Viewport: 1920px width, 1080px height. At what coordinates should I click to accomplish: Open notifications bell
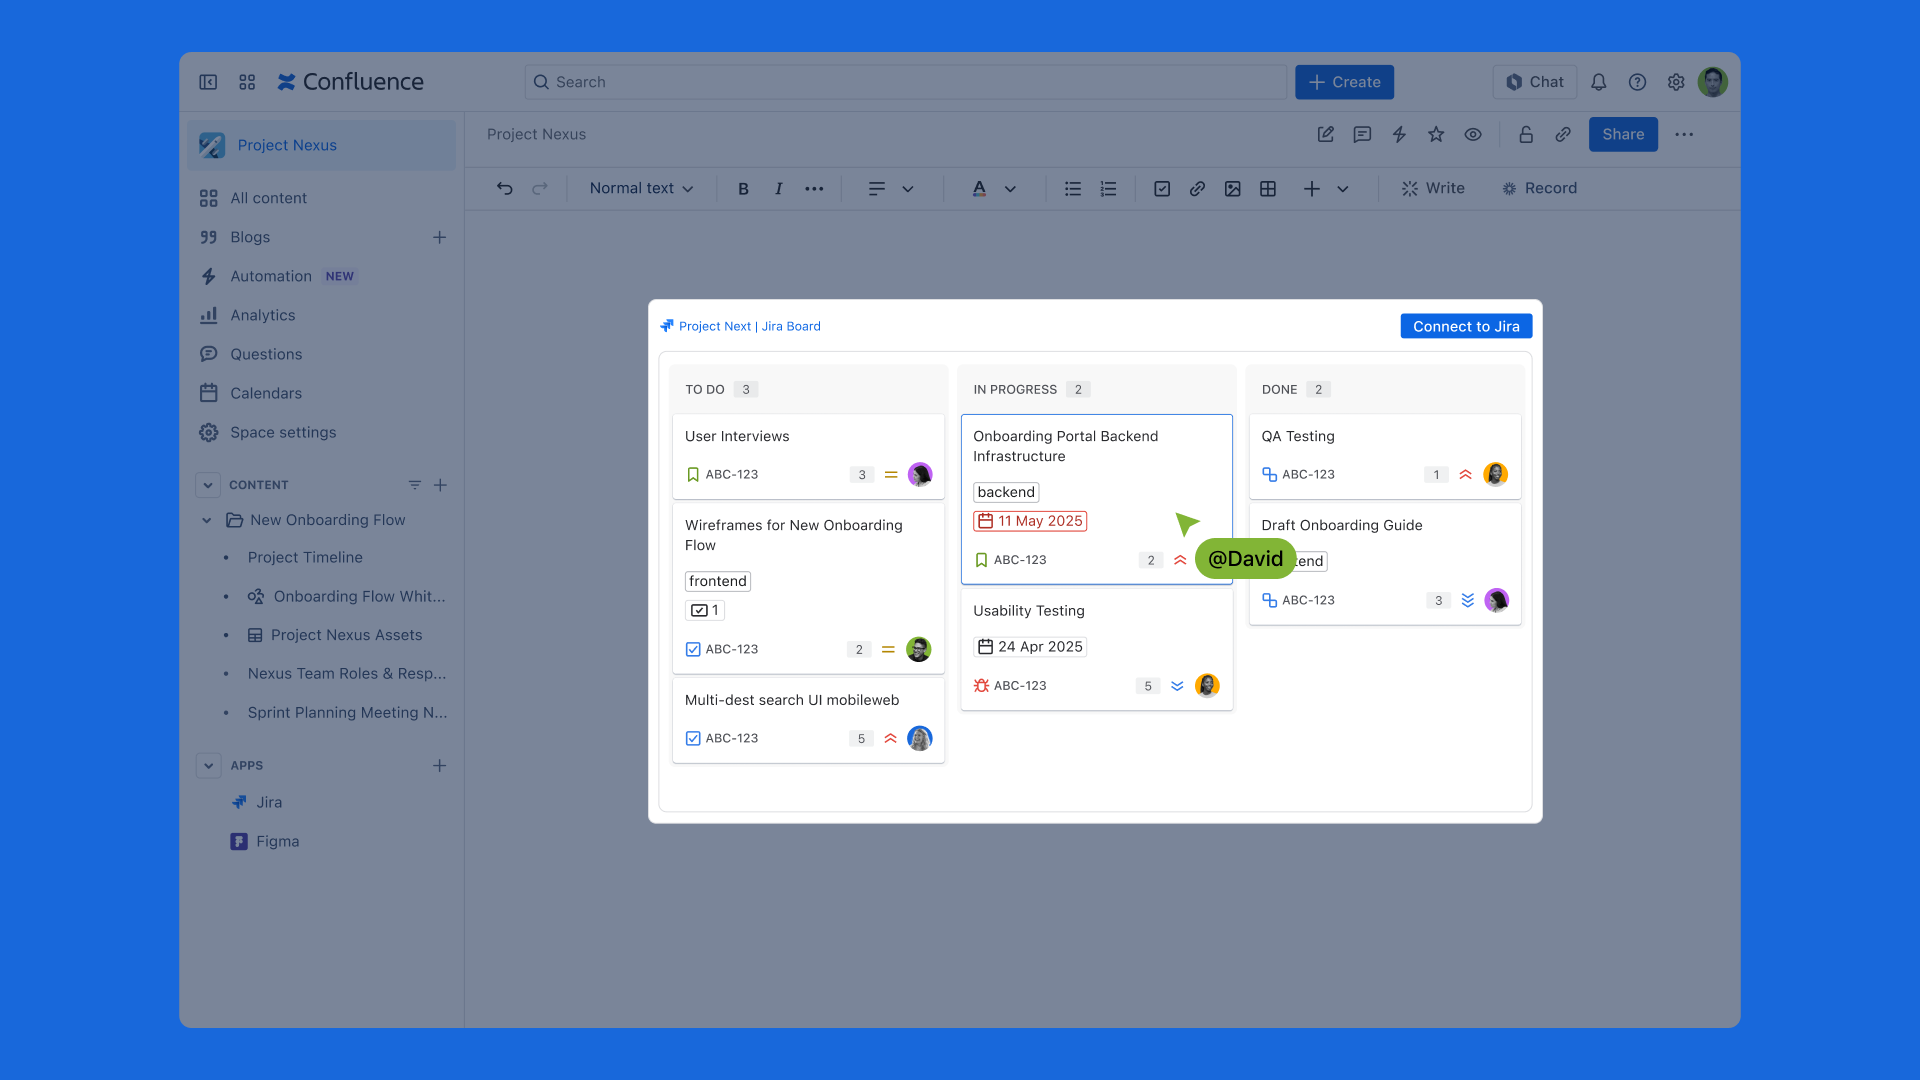1599,82
